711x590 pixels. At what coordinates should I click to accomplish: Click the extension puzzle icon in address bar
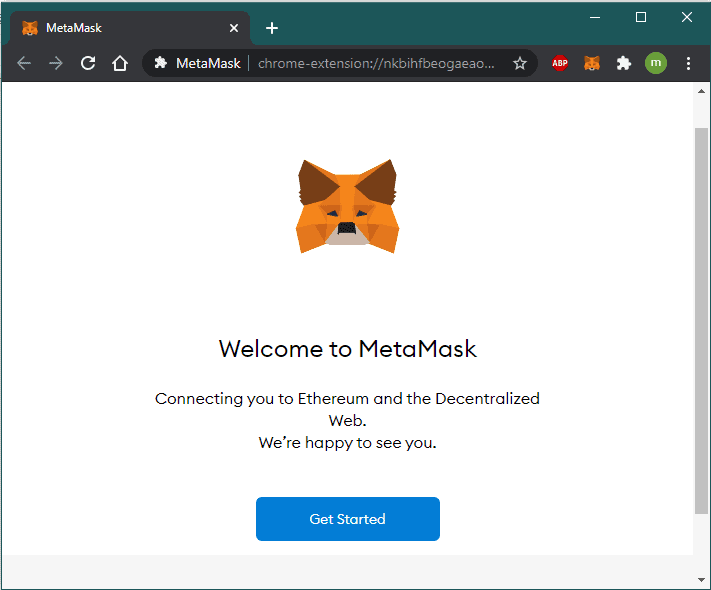[x=161, y=63]
